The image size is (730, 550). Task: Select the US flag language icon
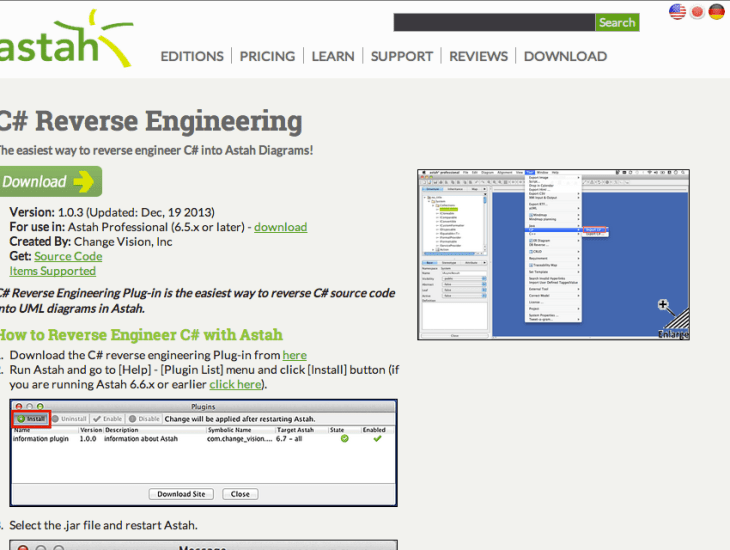point(677,12)
